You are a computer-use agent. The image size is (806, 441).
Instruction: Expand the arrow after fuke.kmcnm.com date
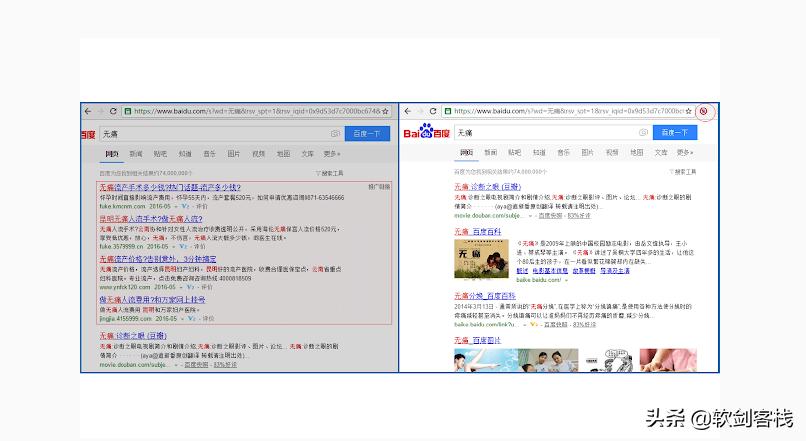point(176,207)
